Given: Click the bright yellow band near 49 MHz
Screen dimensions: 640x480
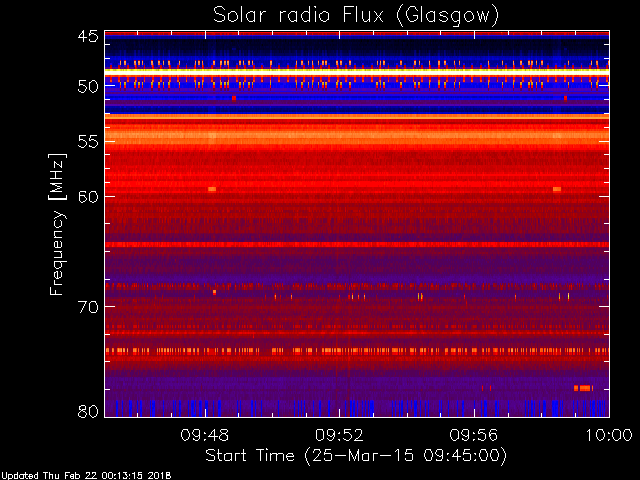Looking at the screenshot, I should [x=357, y=71].
